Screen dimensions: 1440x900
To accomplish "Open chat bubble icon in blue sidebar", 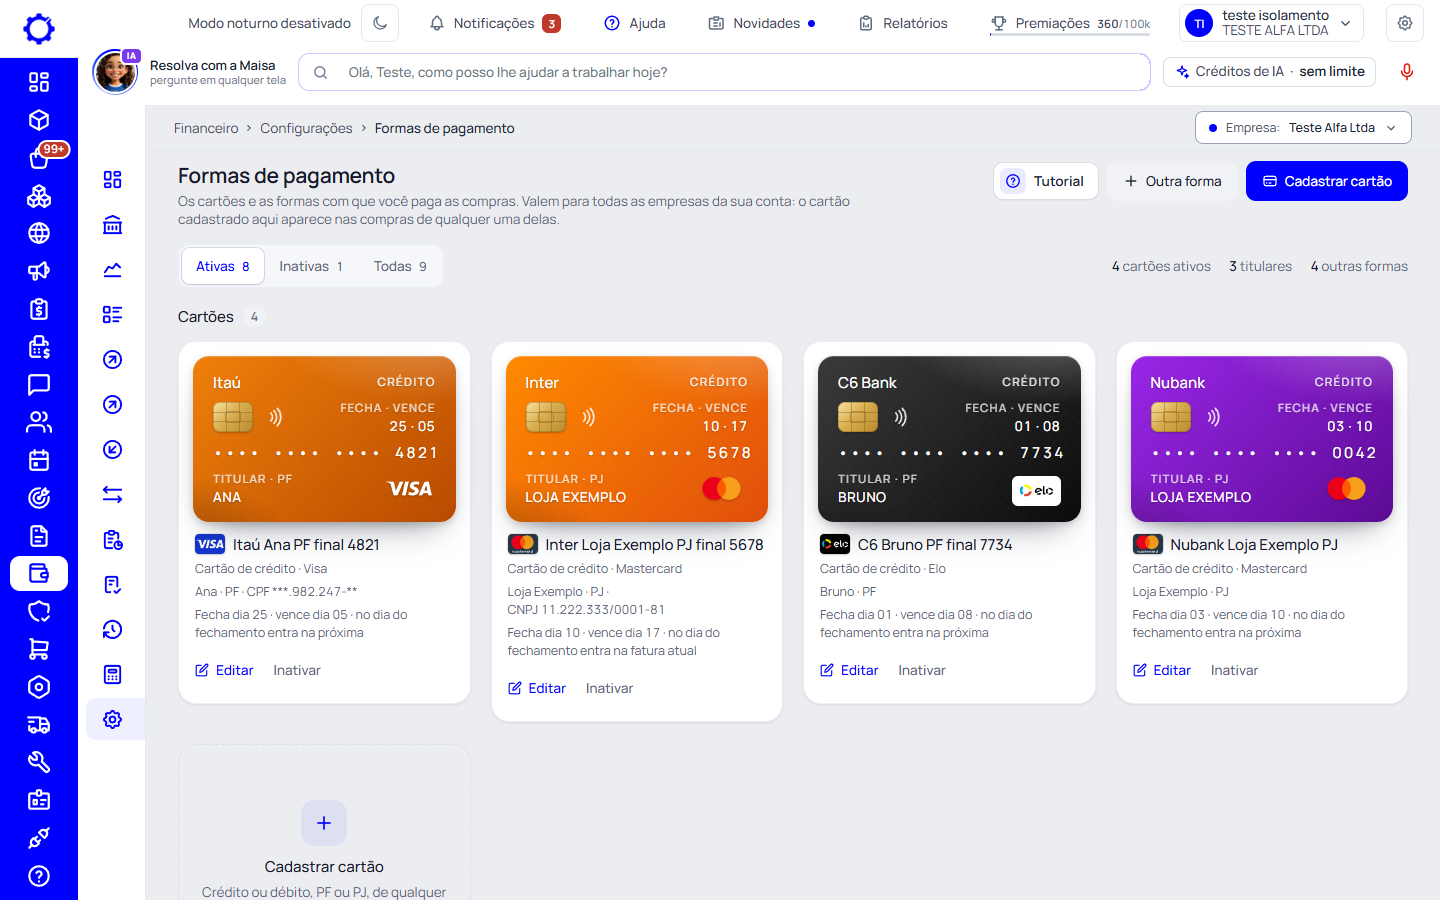I will coord(39,384).
